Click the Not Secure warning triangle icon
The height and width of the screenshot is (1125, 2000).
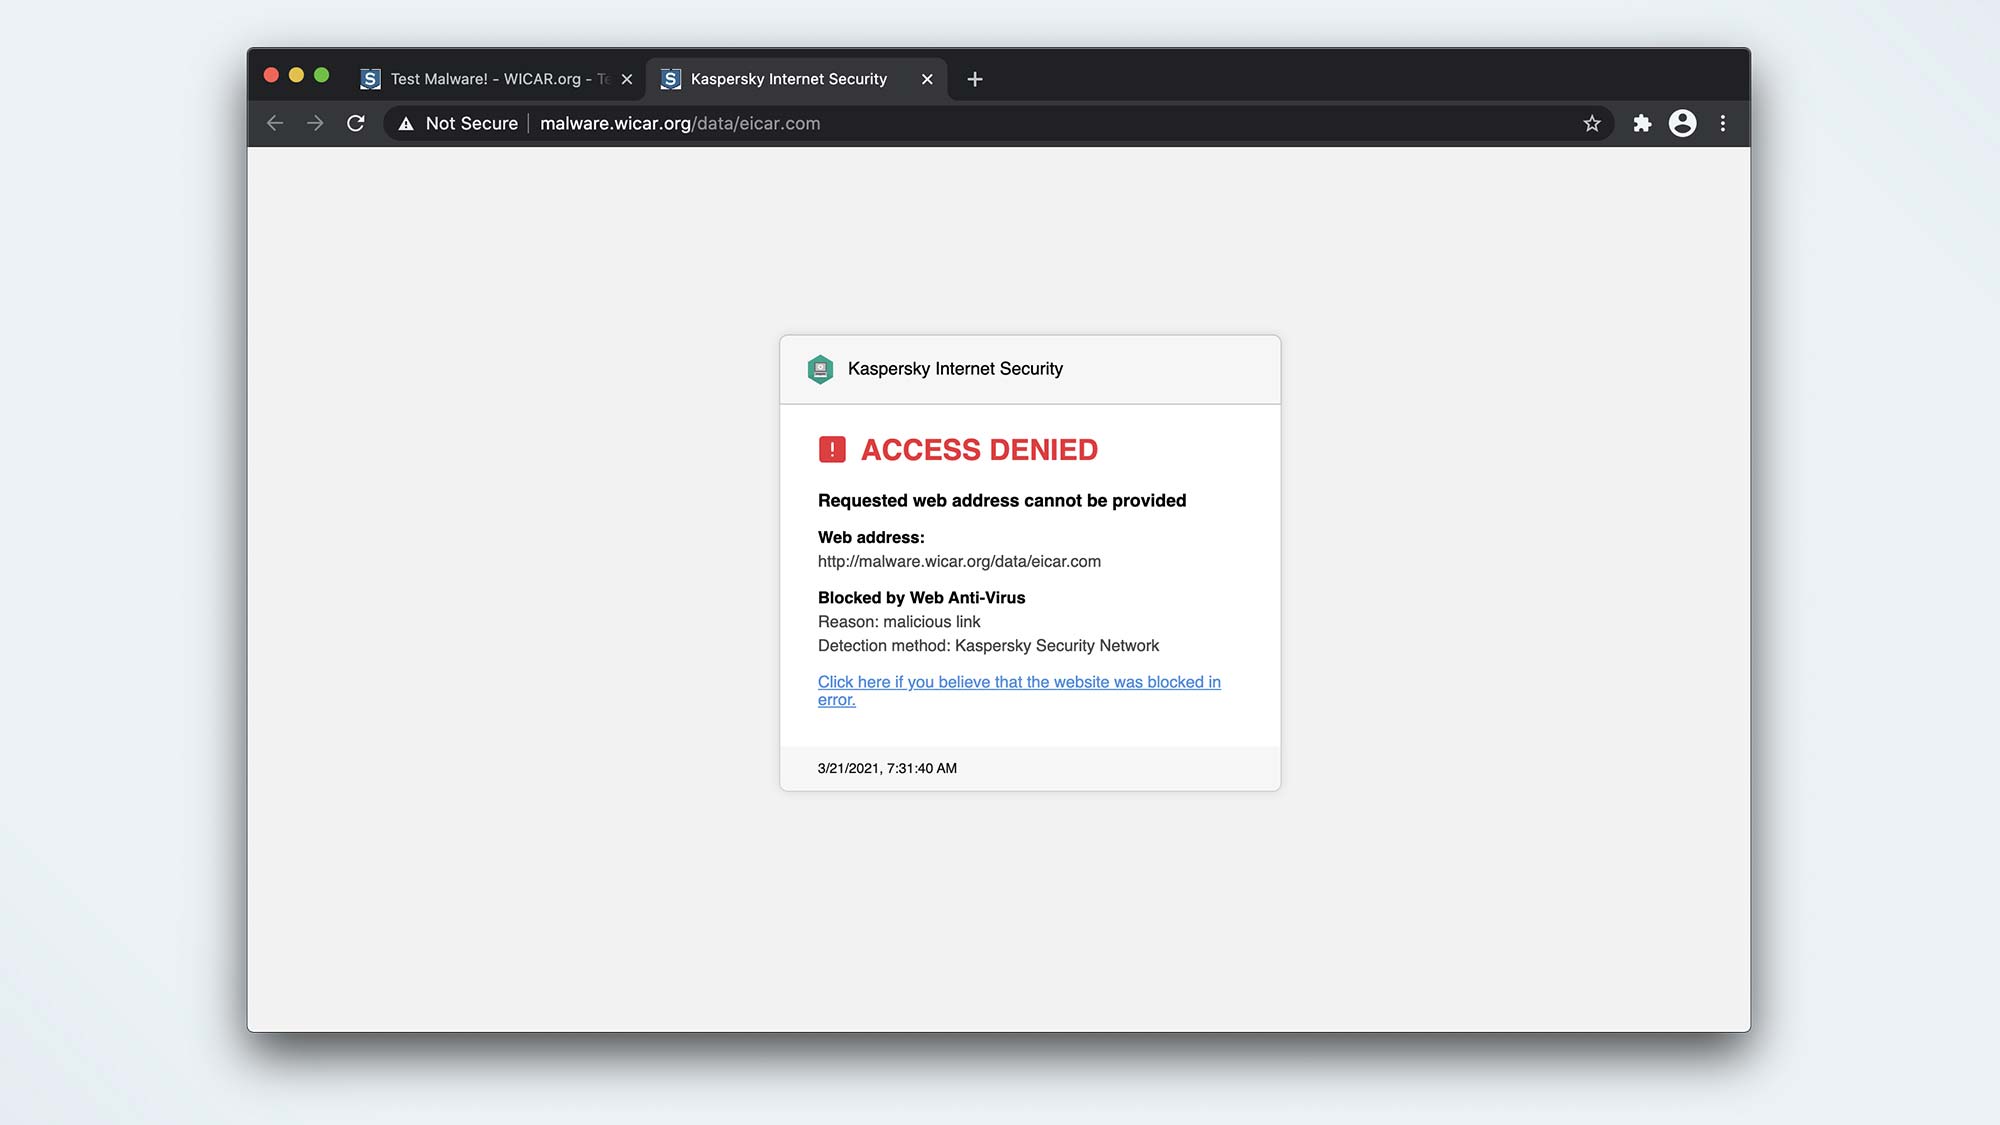406,124
